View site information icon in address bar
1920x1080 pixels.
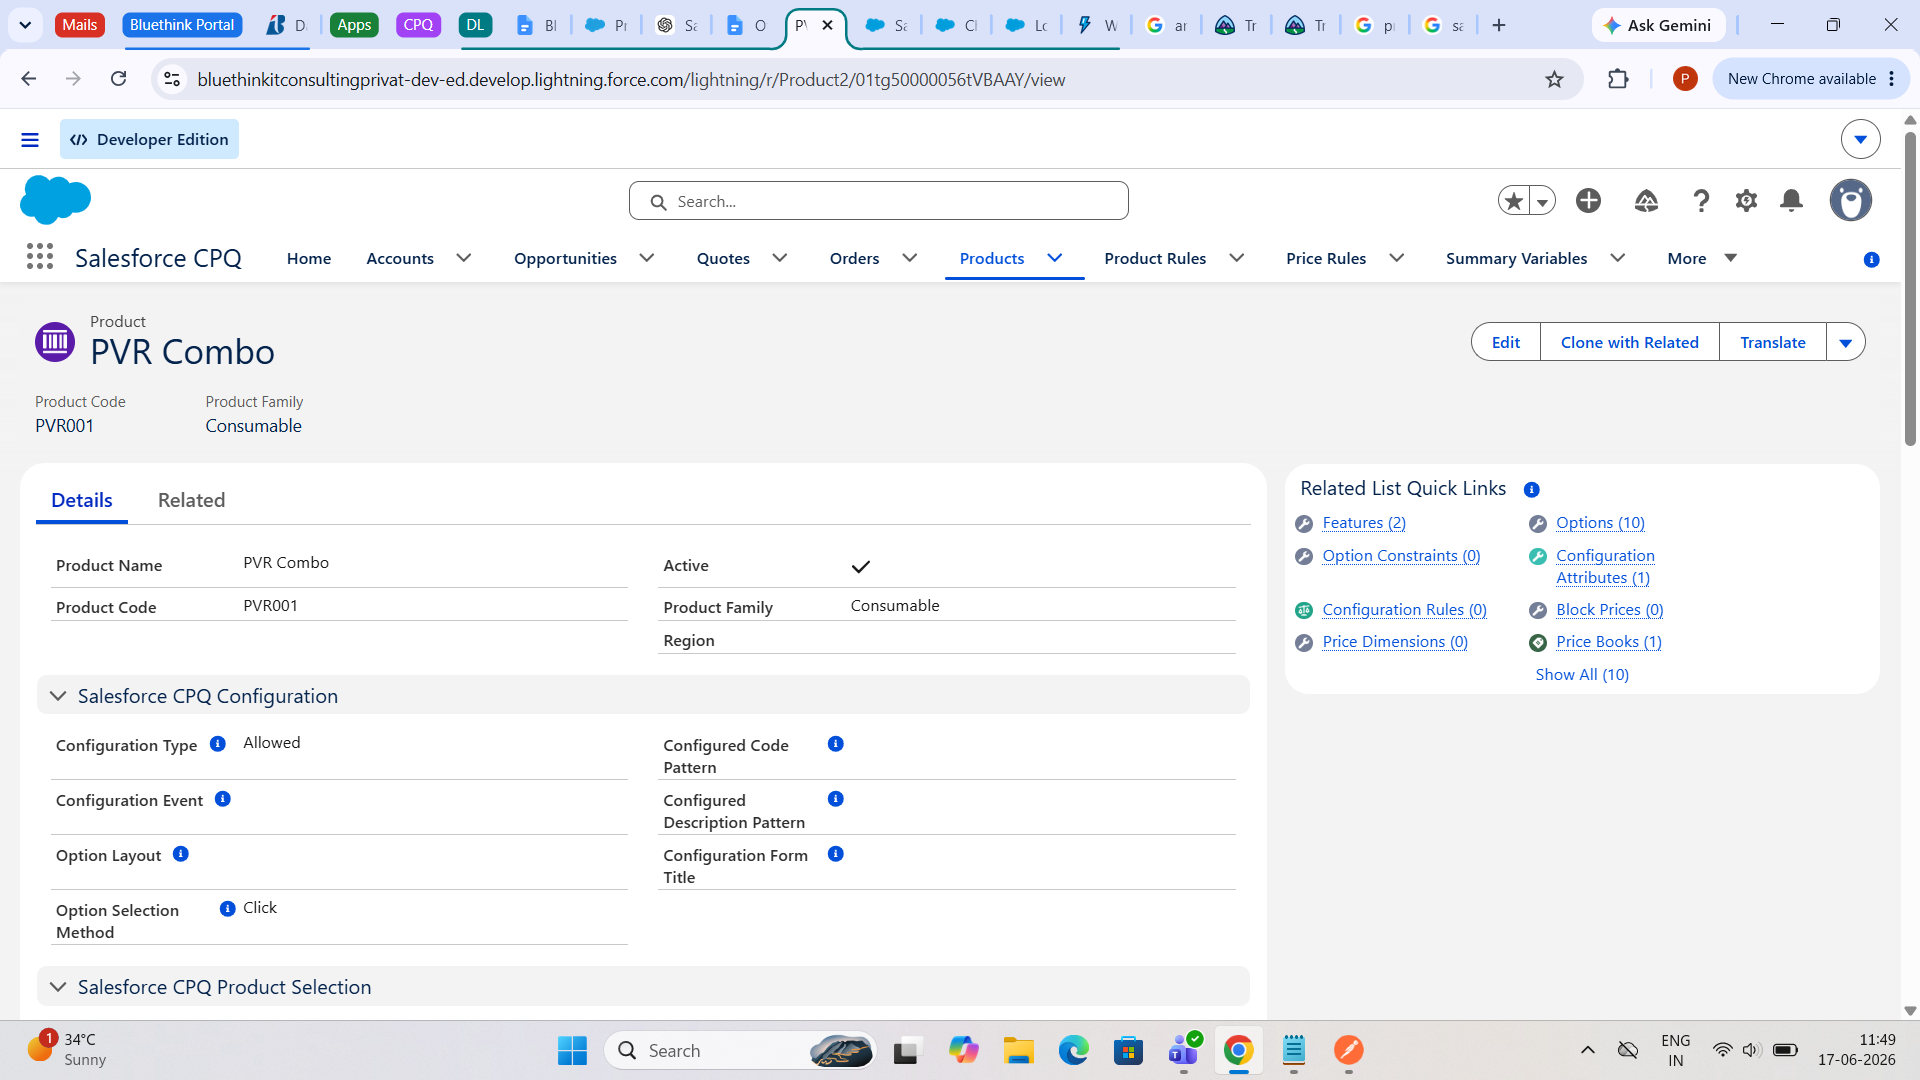[x=172, y=79]
